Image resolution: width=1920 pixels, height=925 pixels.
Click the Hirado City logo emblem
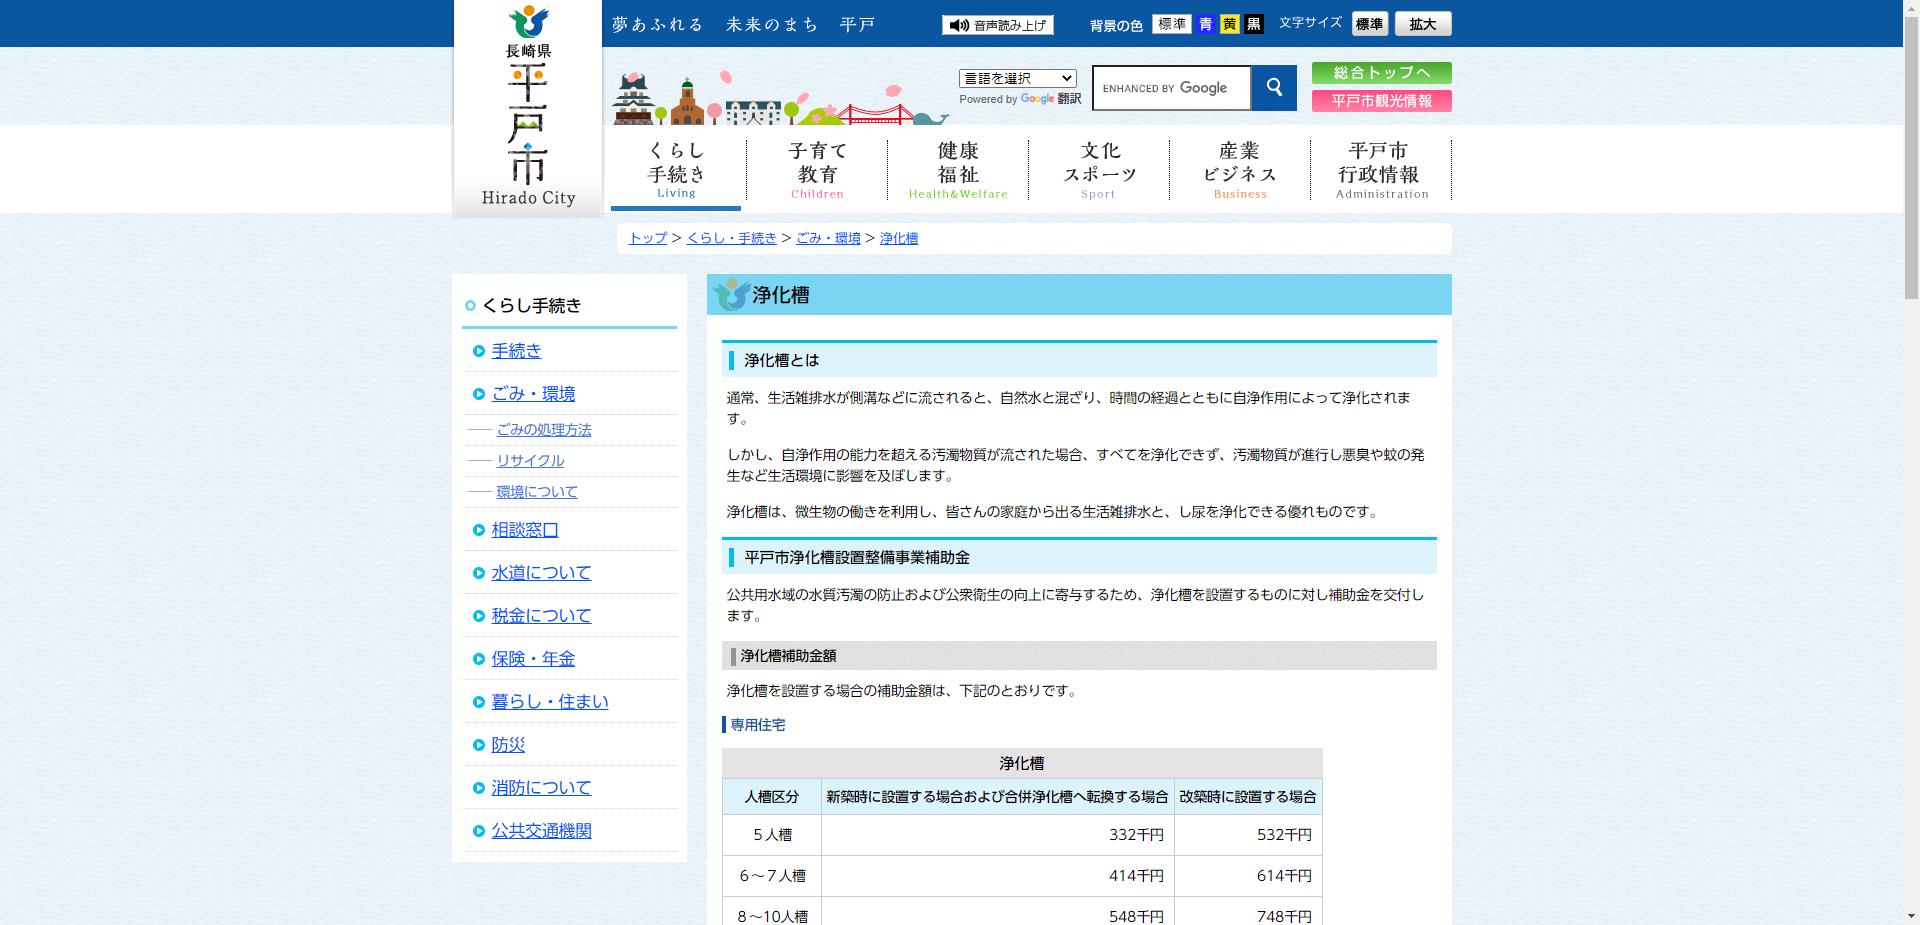point(527,20)
